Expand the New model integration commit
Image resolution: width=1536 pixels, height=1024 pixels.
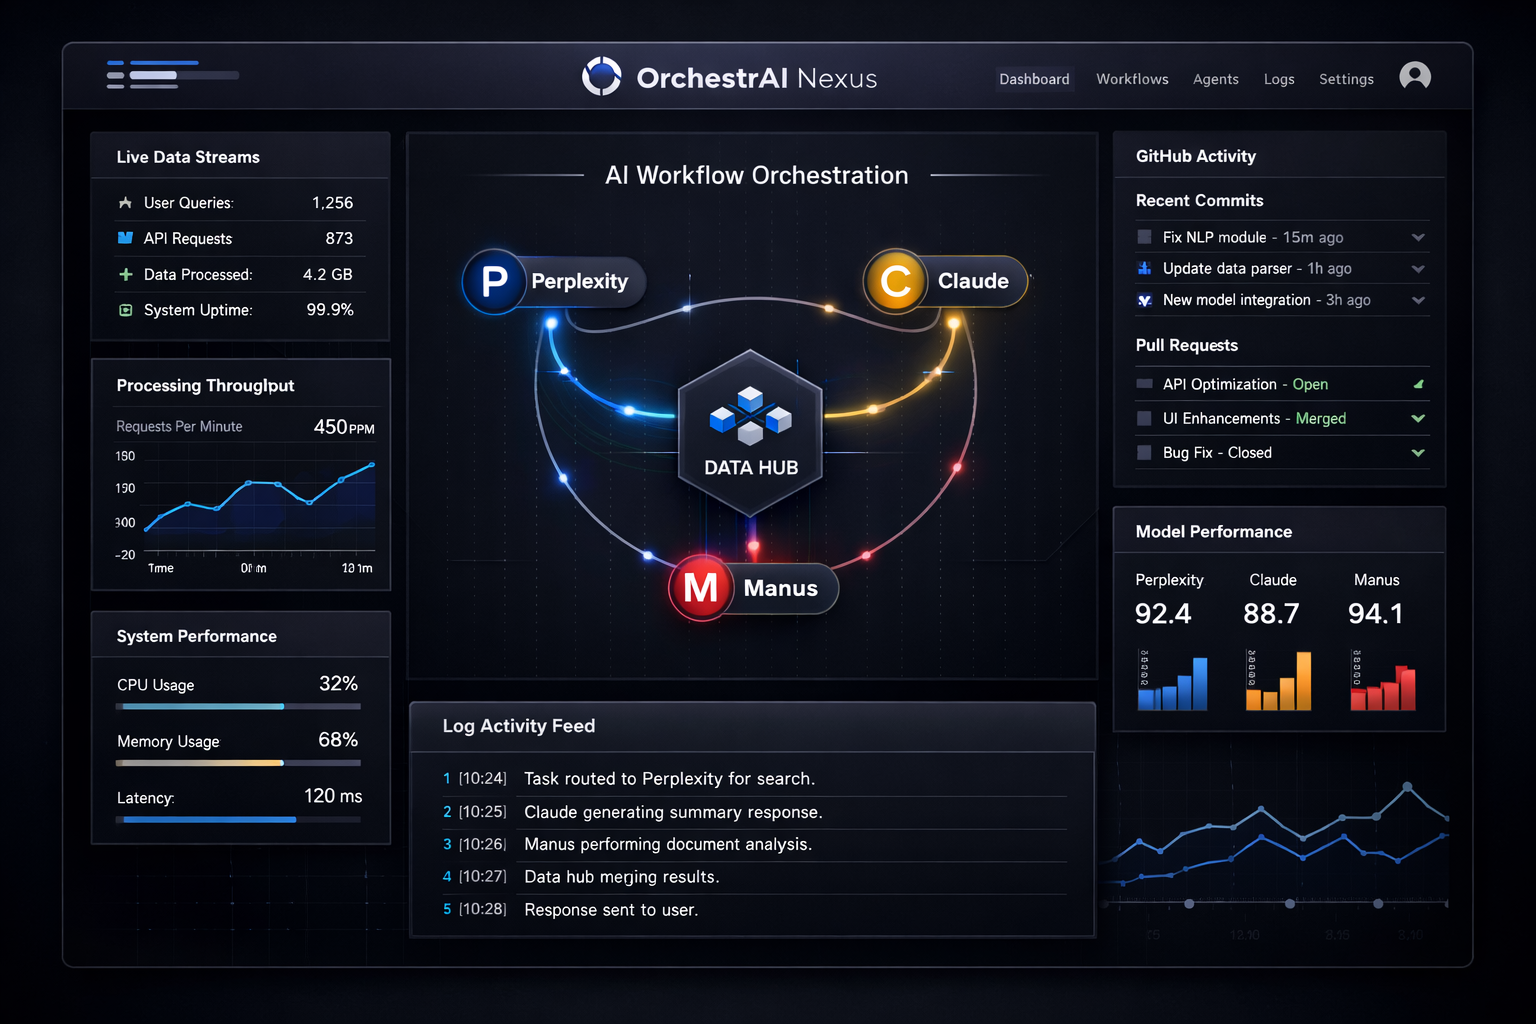tap(1418, 300)
